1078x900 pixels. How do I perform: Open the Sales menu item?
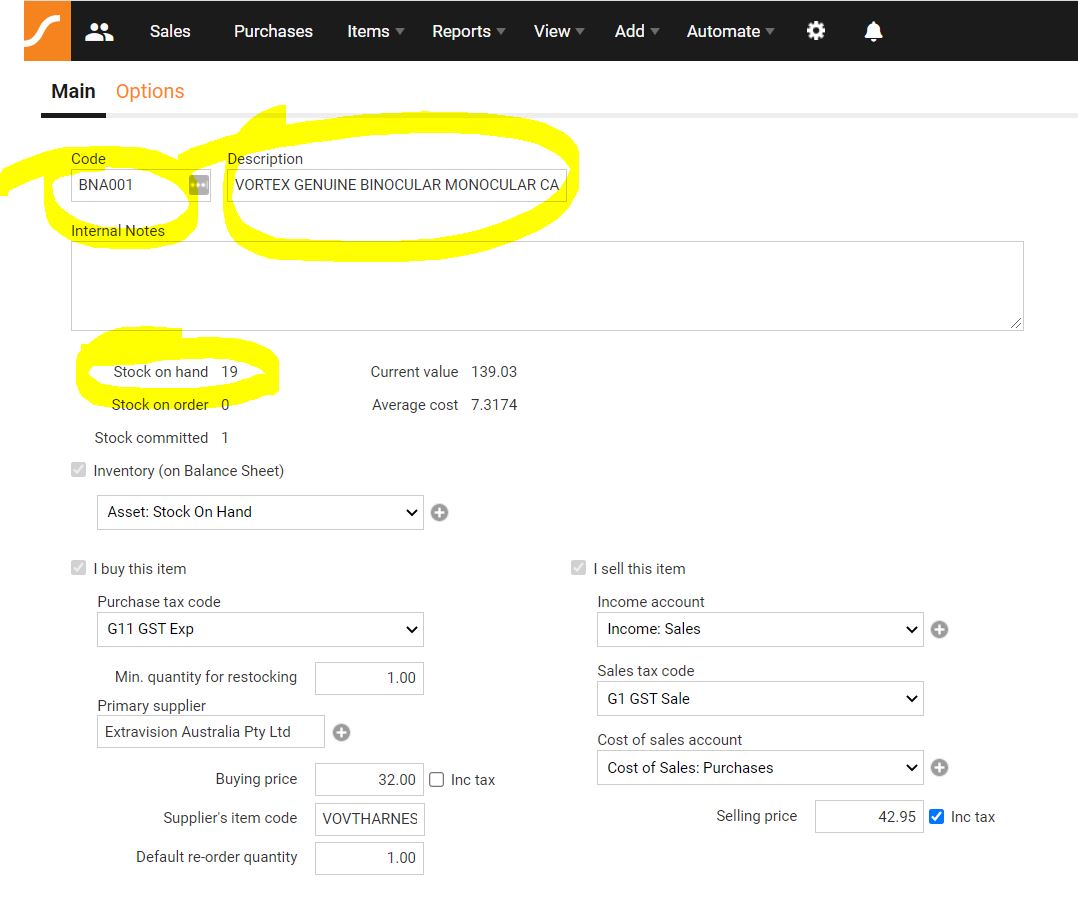pyautogui.click(x=170, y=32)
